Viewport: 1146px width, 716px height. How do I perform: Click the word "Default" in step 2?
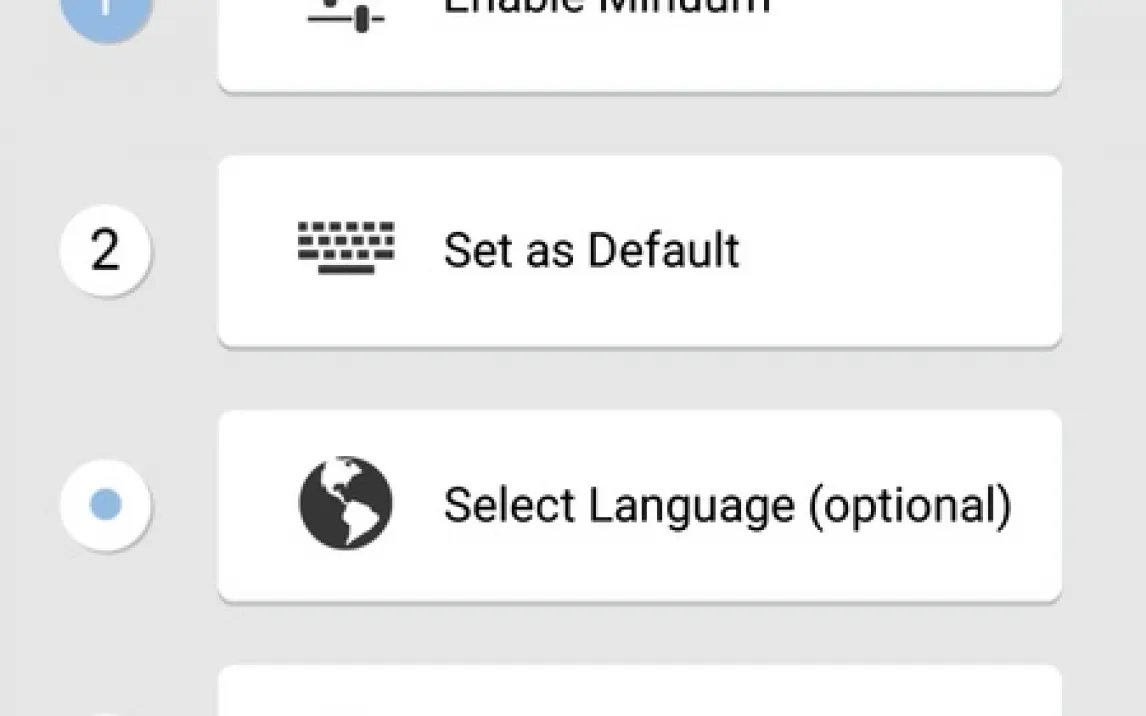(664, 250)
